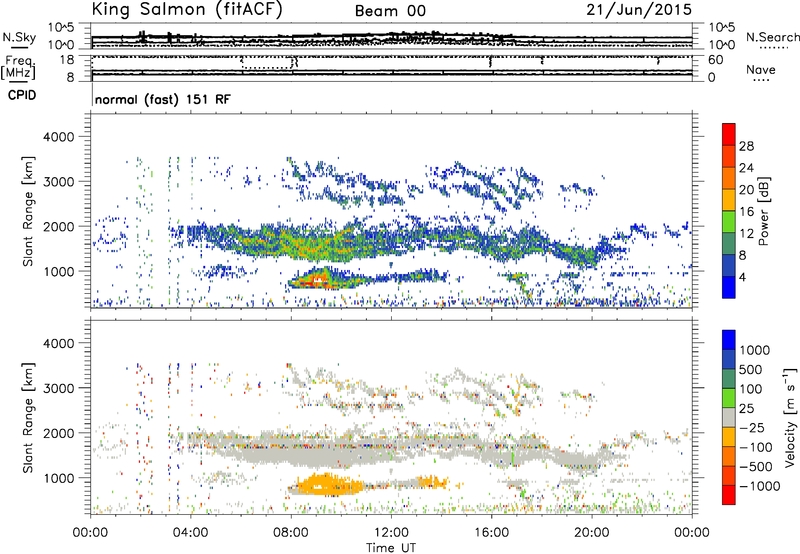Image resolution: width=800 pixels, height=554 pixels.
Task: Select the light green 12–16 dB Power segment
Action: 729,222
